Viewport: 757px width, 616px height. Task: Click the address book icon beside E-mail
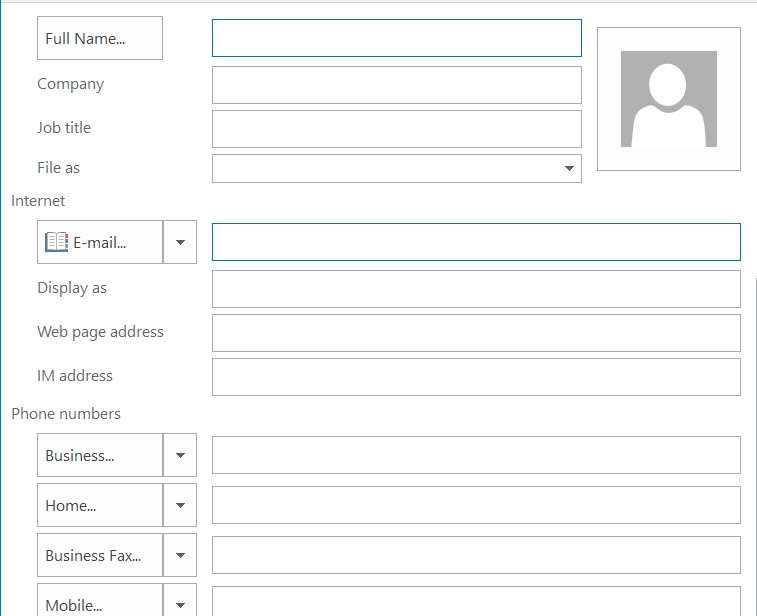(x=57, y=242)
